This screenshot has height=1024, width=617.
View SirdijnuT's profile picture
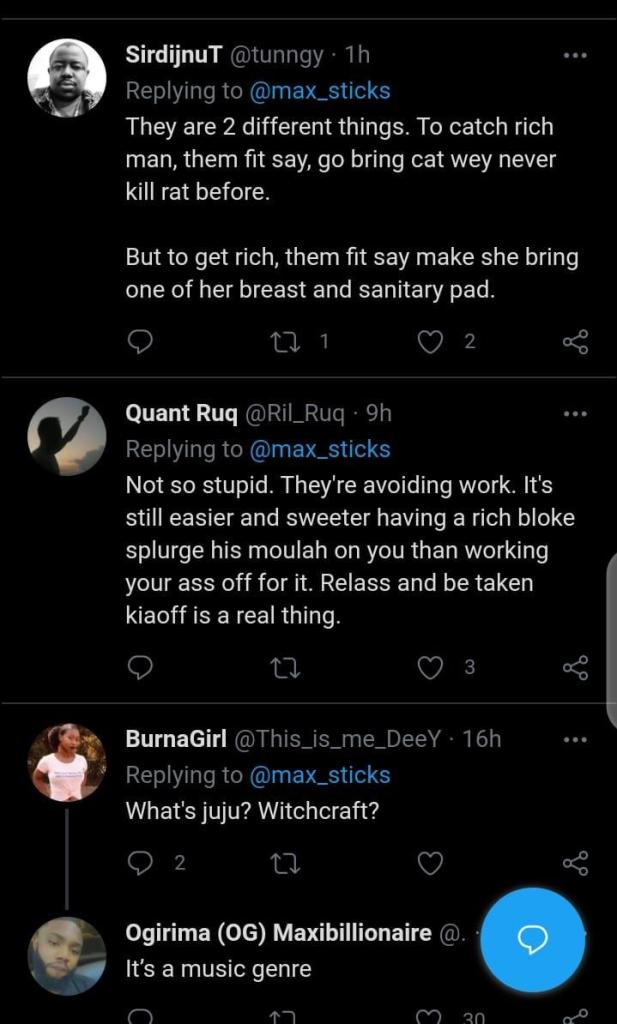66,79
